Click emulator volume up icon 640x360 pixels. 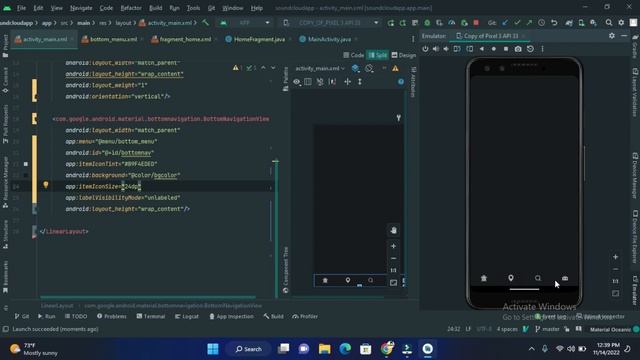pyautogui.click(x=436, y=49)
